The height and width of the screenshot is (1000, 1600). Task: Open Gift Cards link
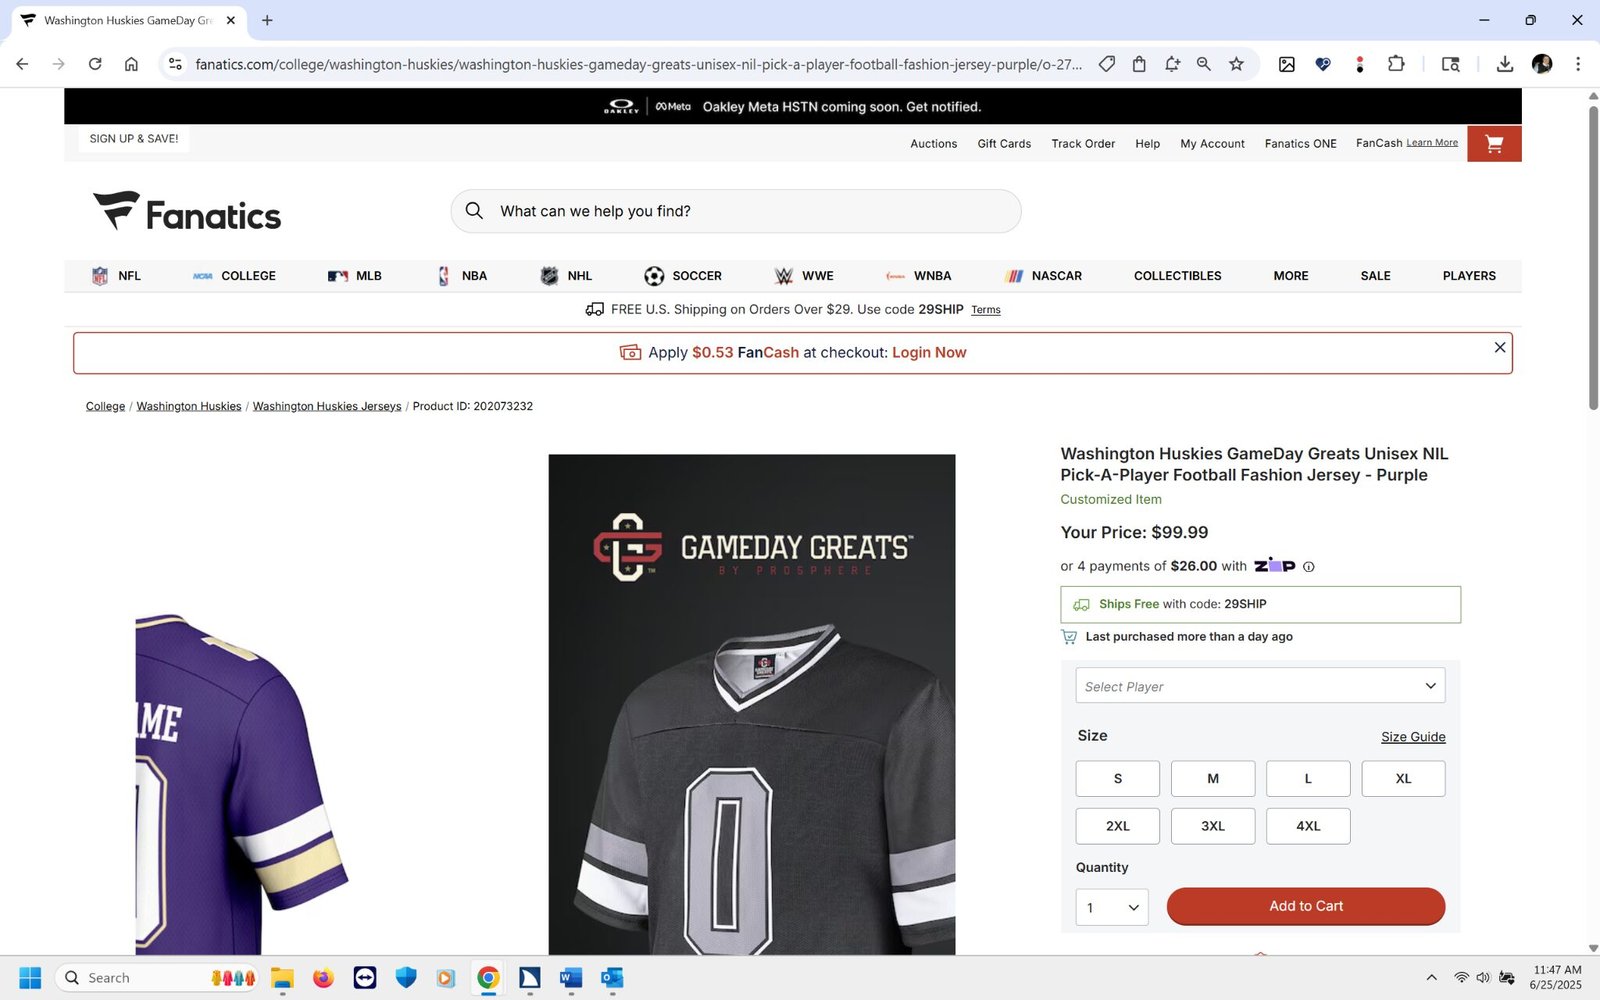(1004, 144)
